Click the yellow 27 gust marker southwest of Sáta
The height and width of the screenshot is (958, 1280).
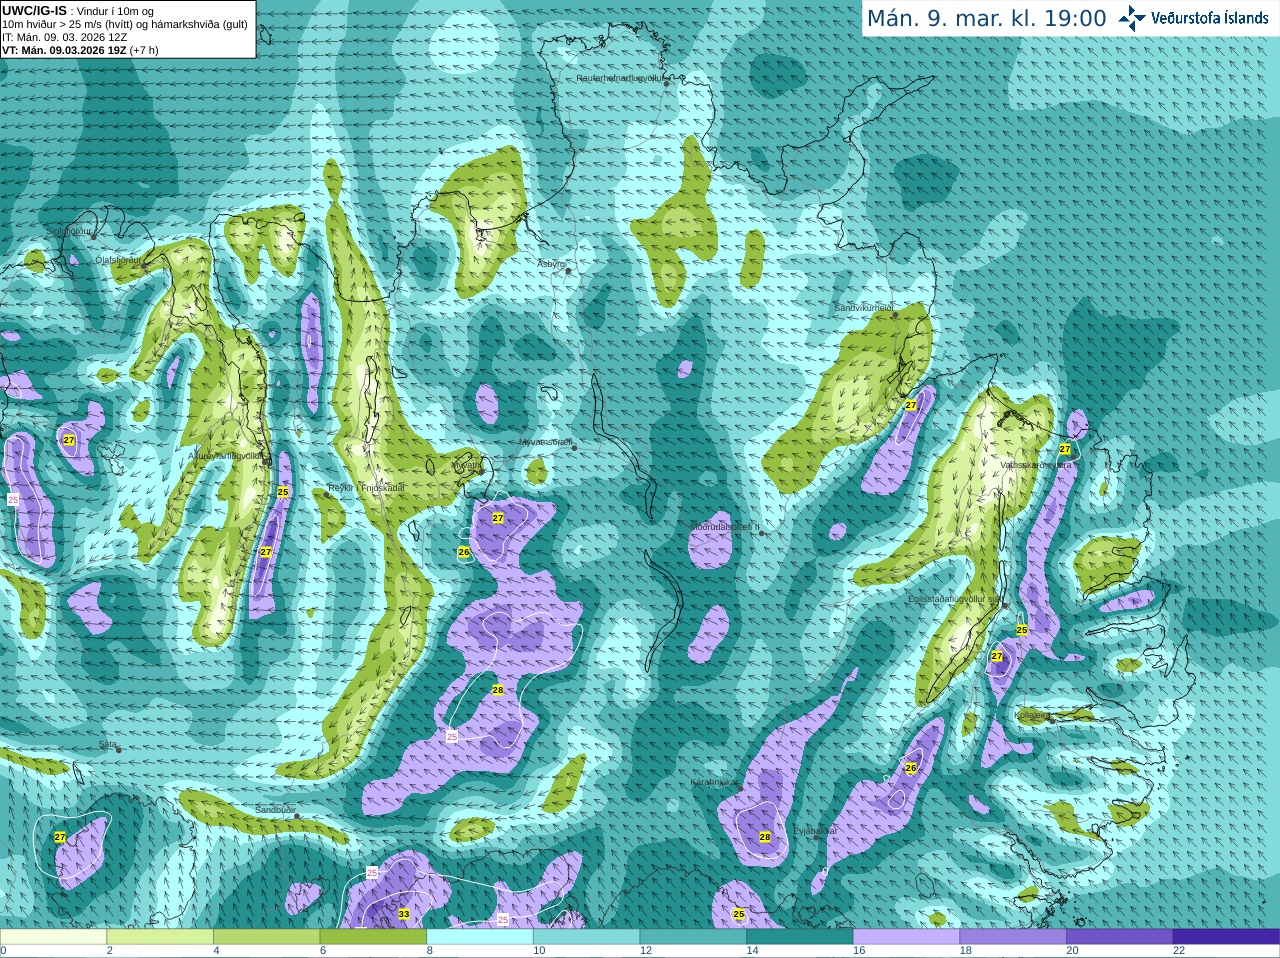[x=60, y=837]
